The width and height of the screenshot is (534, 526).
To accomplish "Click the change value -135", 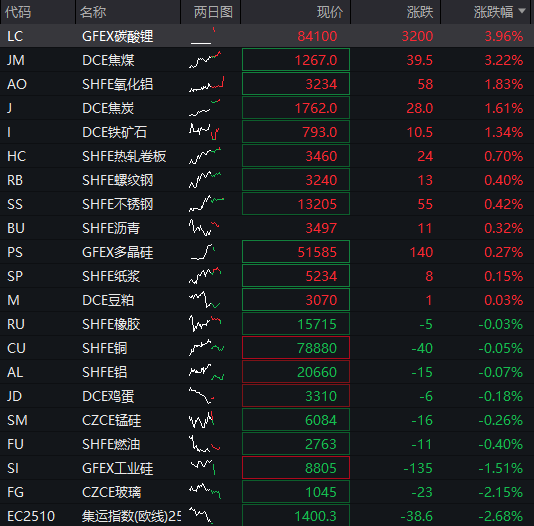I will tap(418, 468).
